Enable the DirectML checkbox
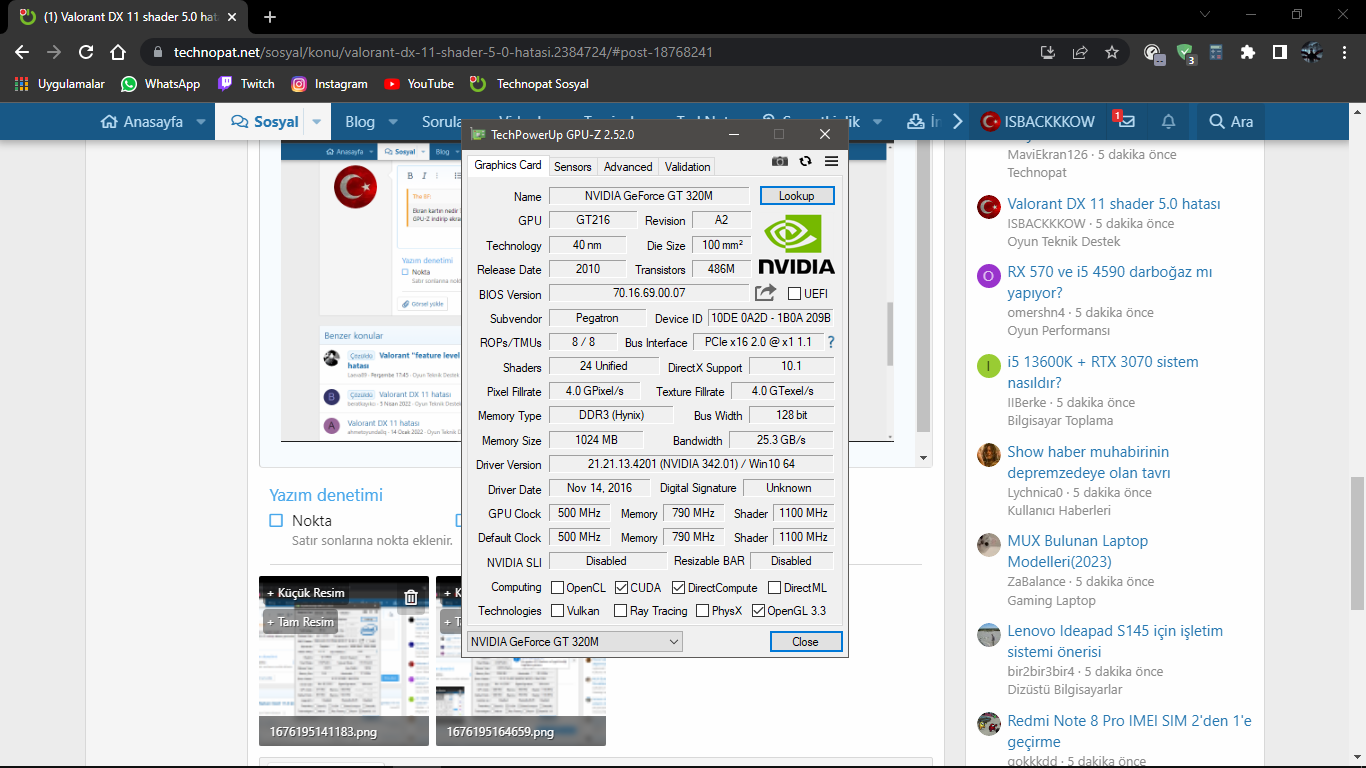1366x768 pixels. point(775,588)
